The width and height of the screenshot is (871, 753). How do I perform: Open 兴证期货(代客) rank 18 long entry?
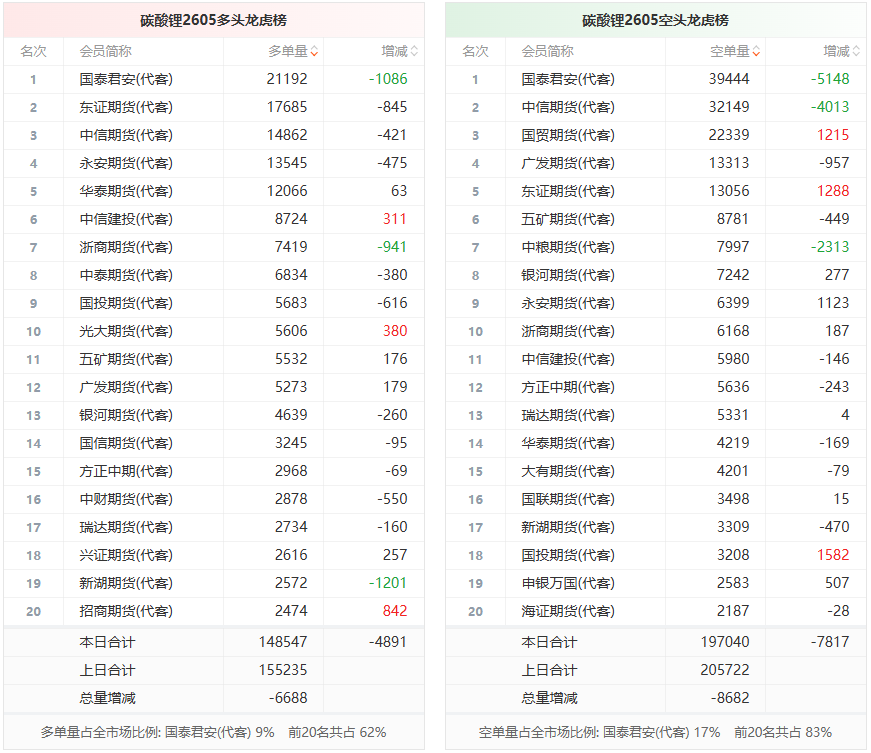tap(126, 555)
